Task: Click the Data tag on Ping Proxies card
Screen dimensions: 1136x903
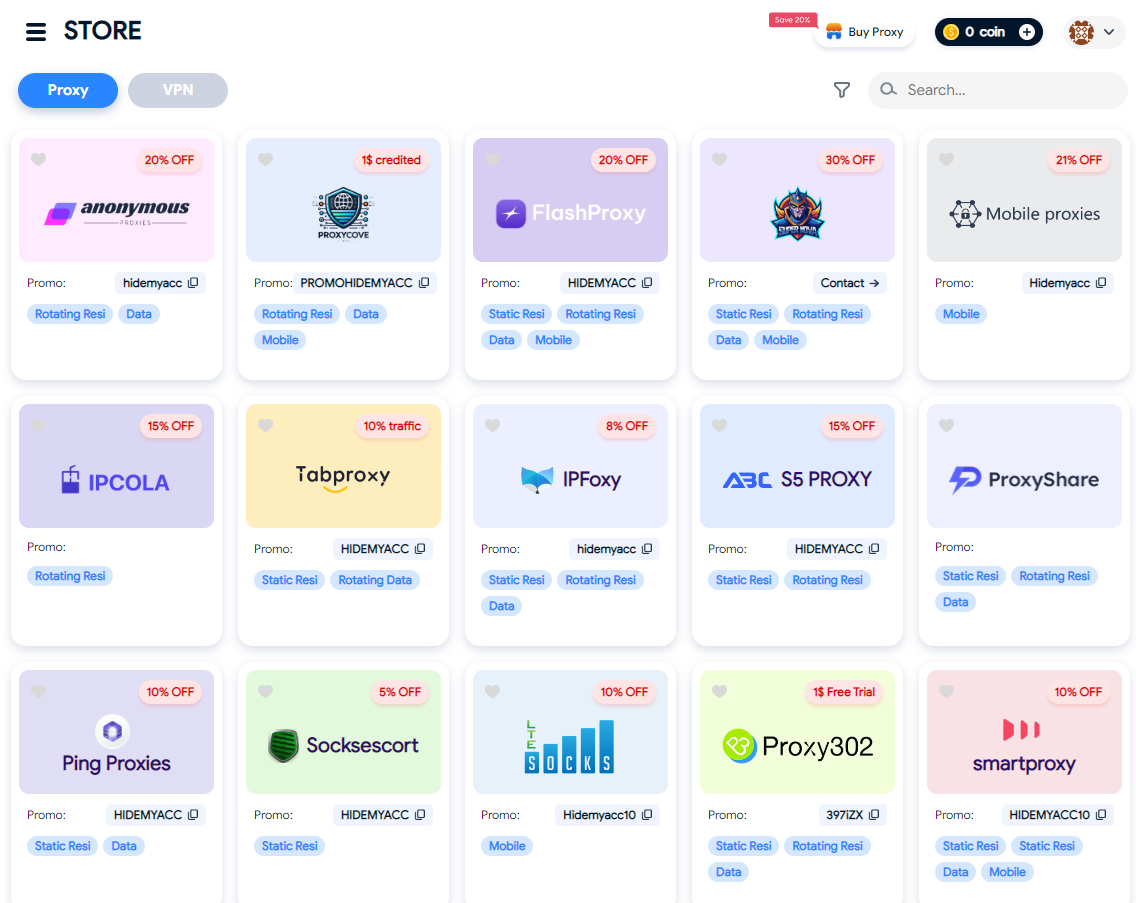Action: coord(124,846)
